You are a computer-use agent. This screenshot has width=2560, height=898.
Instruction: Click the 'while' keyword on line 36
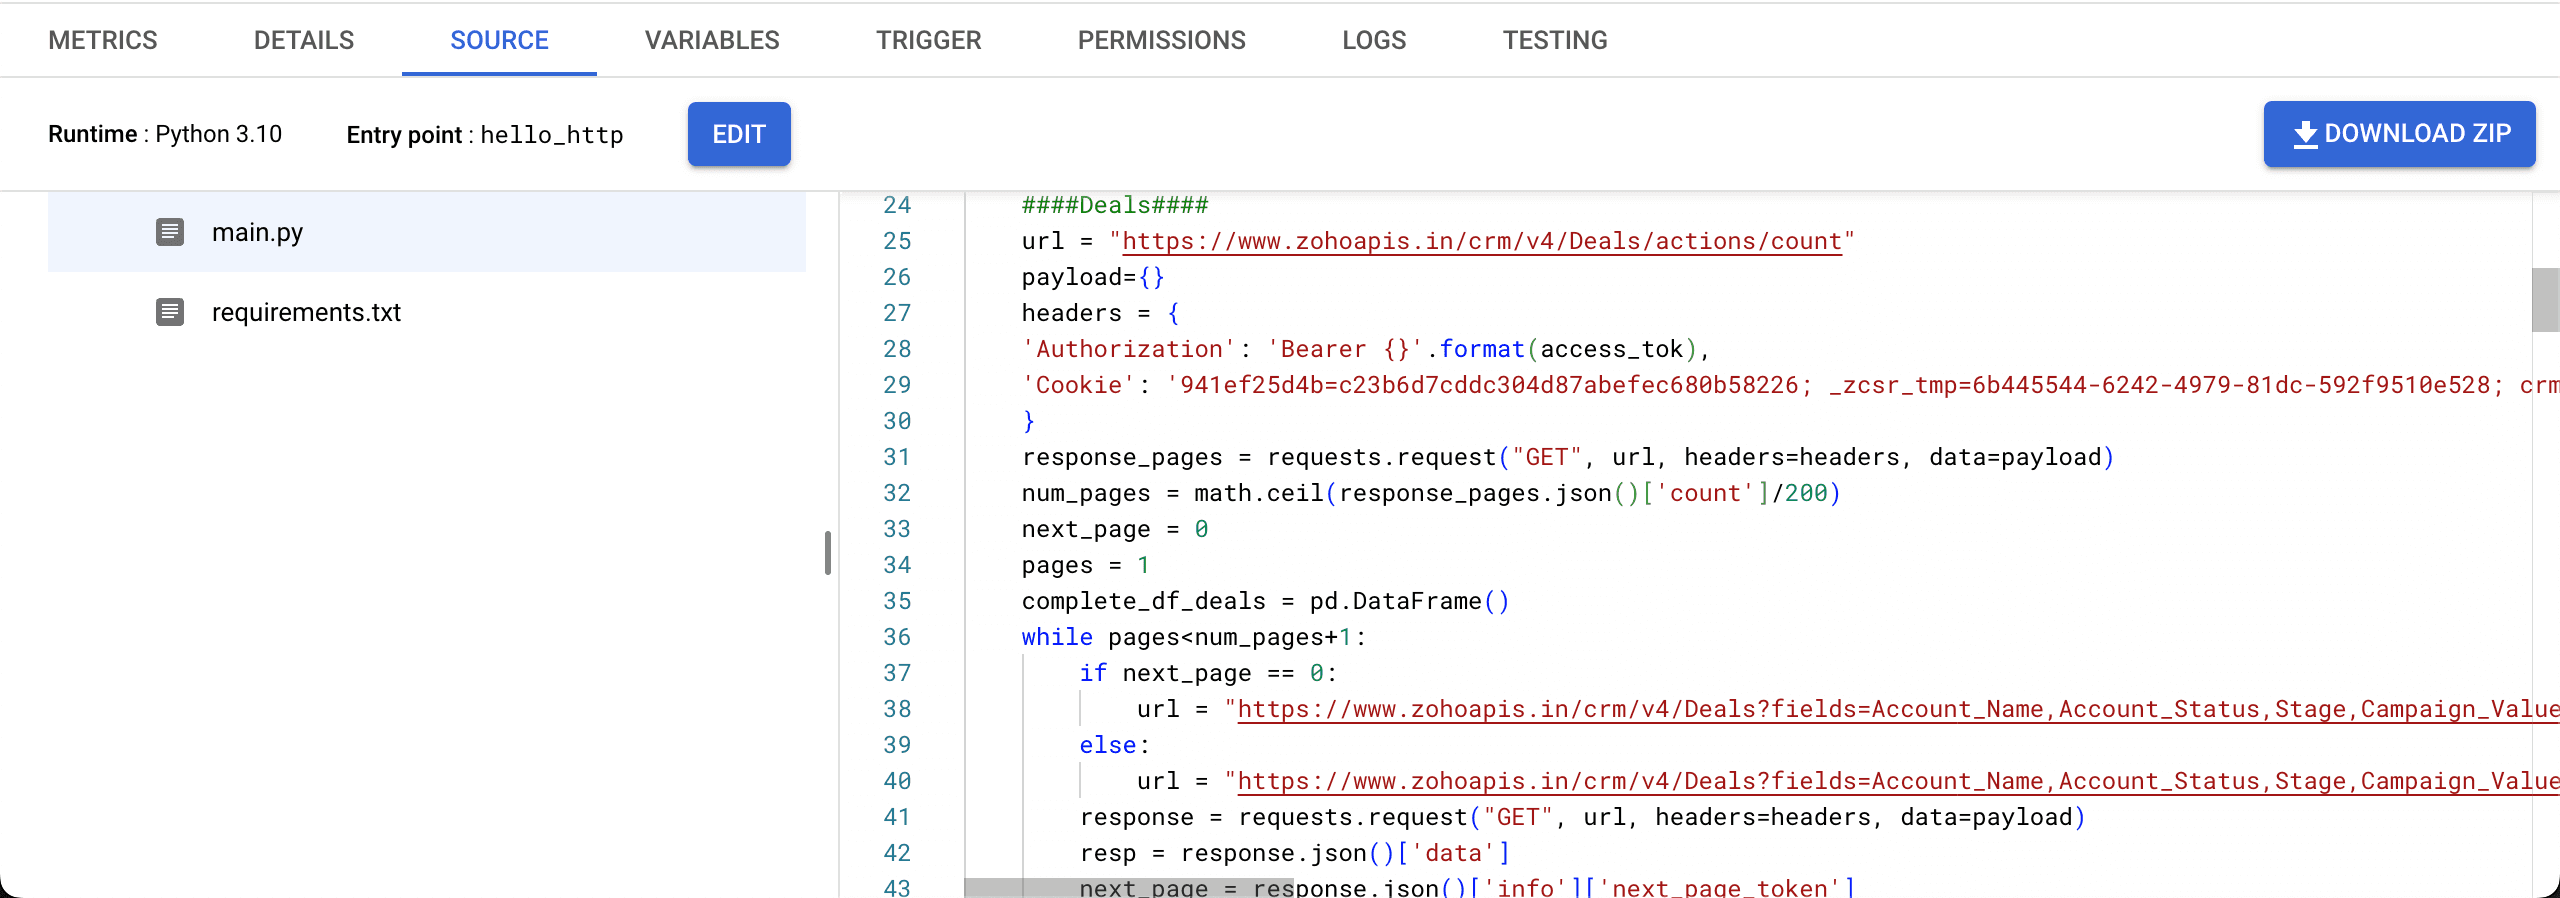click(1057, 637)
